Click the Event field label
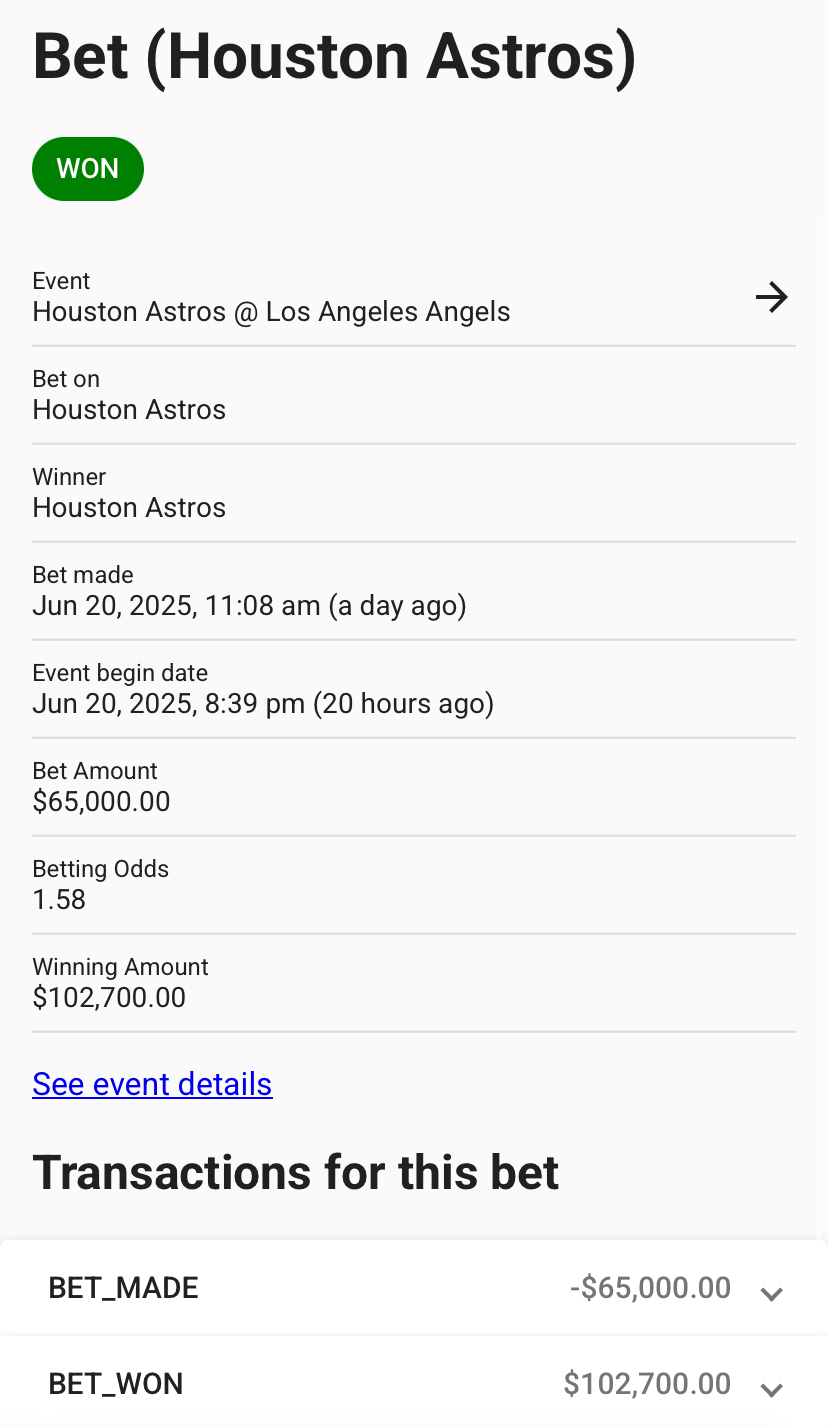828x1427 pixels. pyautogui.click(x=61, y=281)
